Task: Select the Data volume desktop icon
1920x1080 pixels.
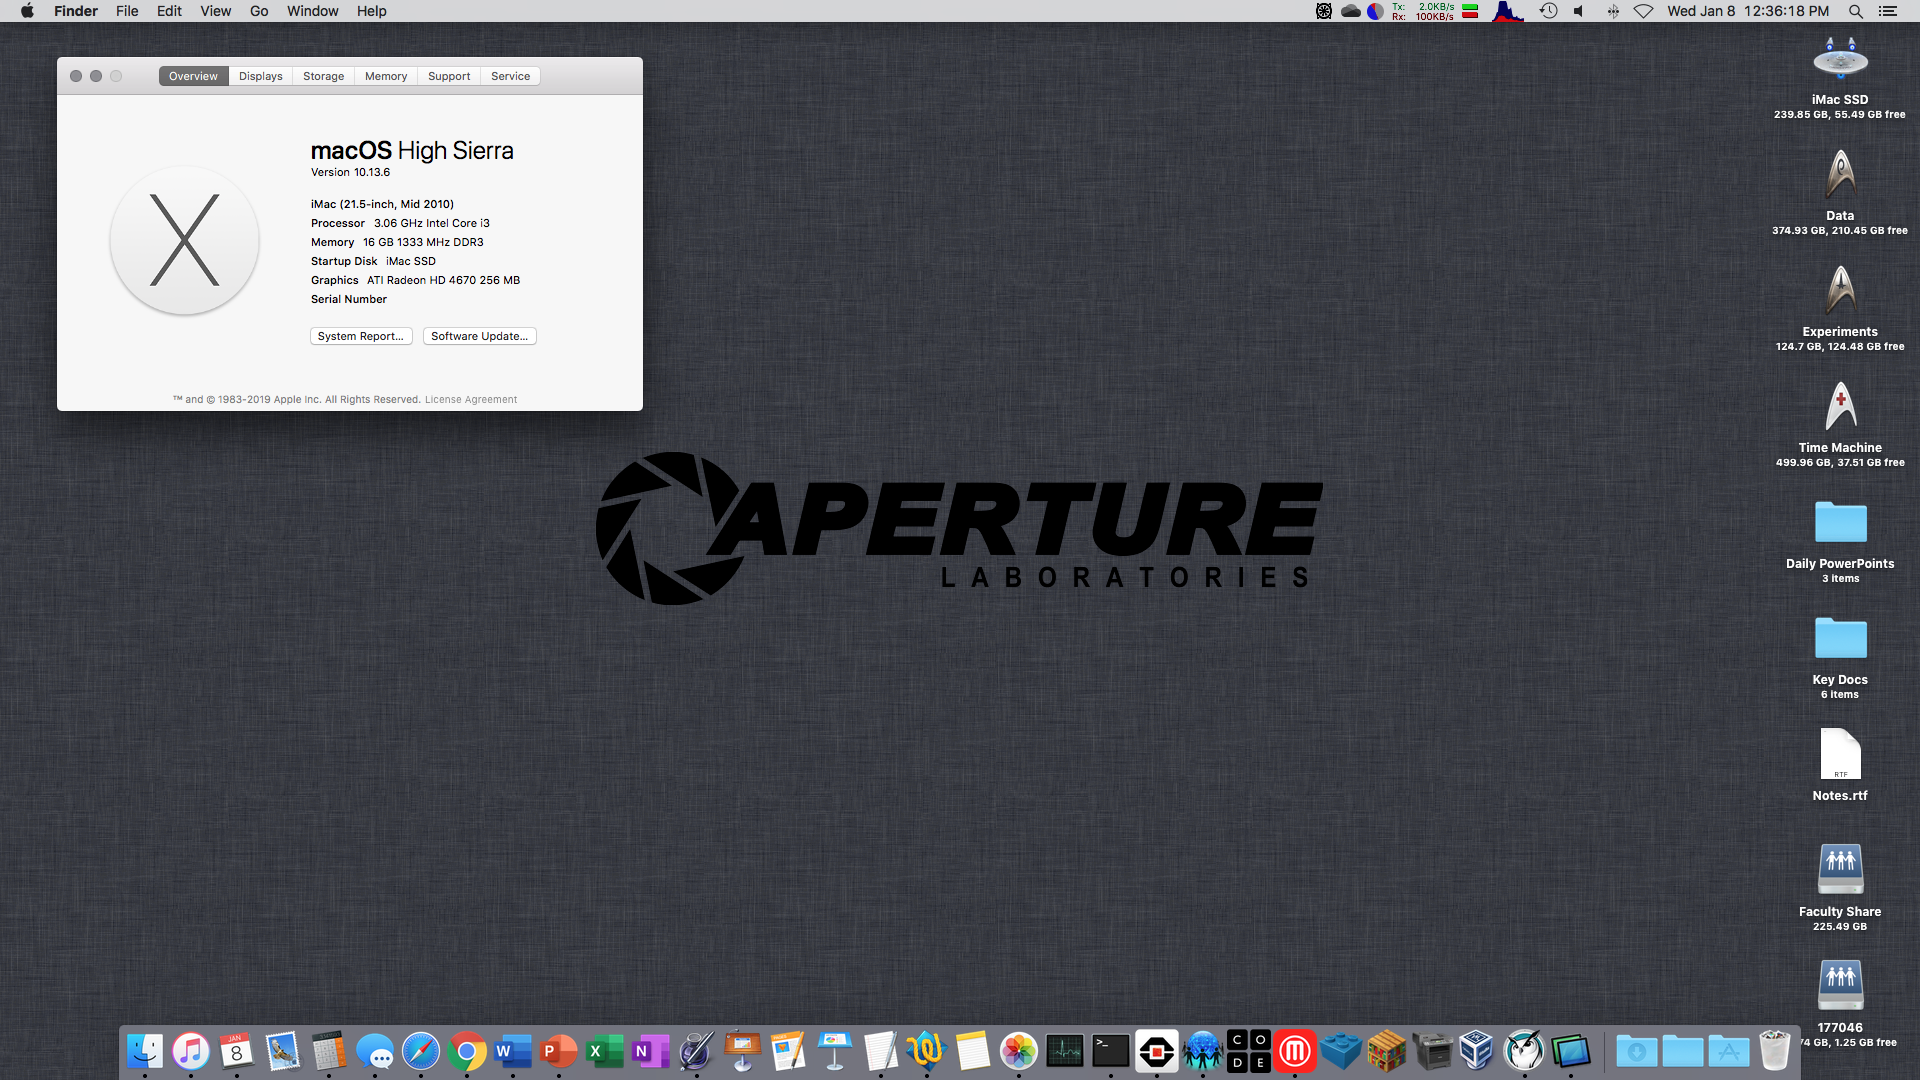Action: pos(1840,174)
